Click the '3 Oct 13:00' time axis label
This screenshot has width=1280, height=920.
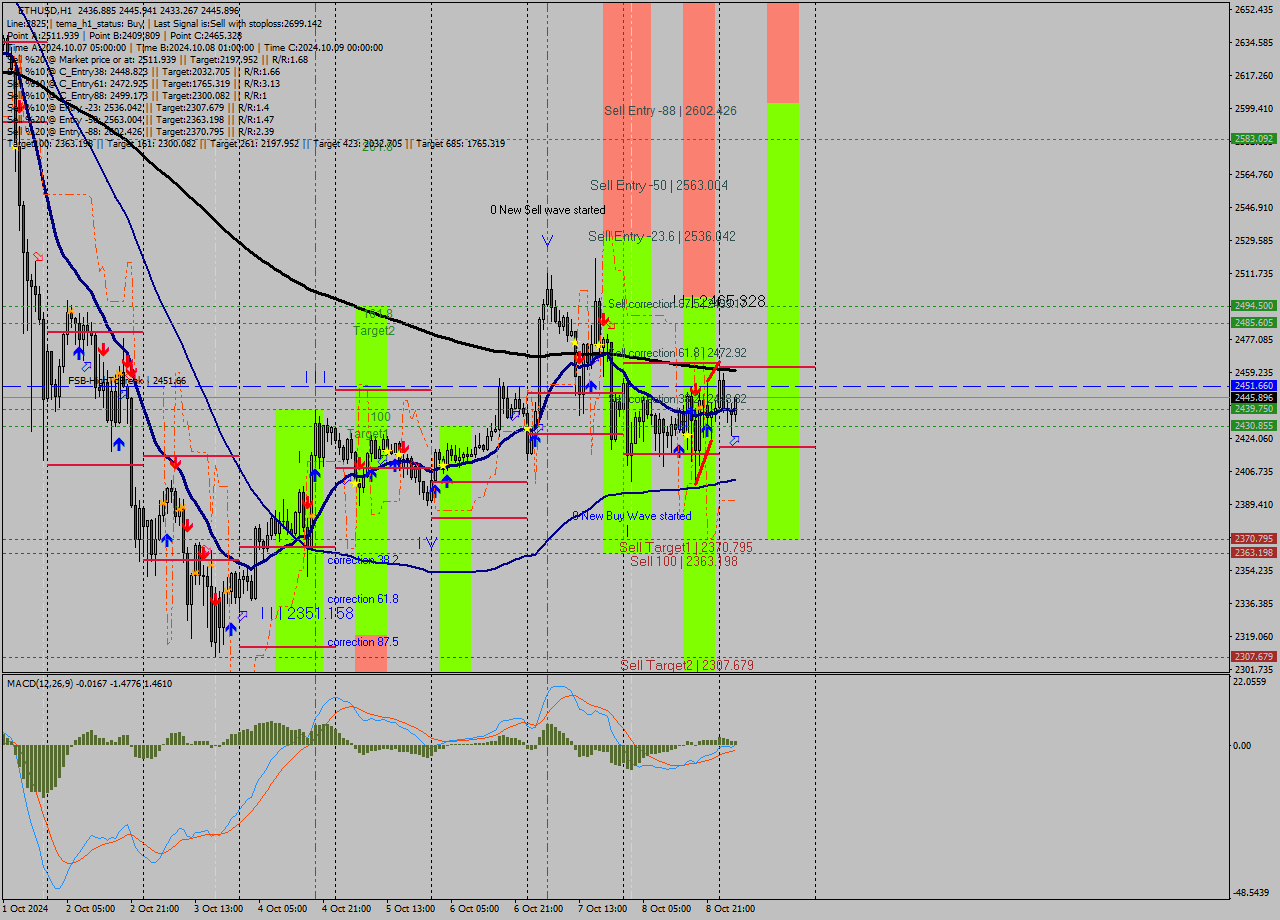tap(219, 909)
